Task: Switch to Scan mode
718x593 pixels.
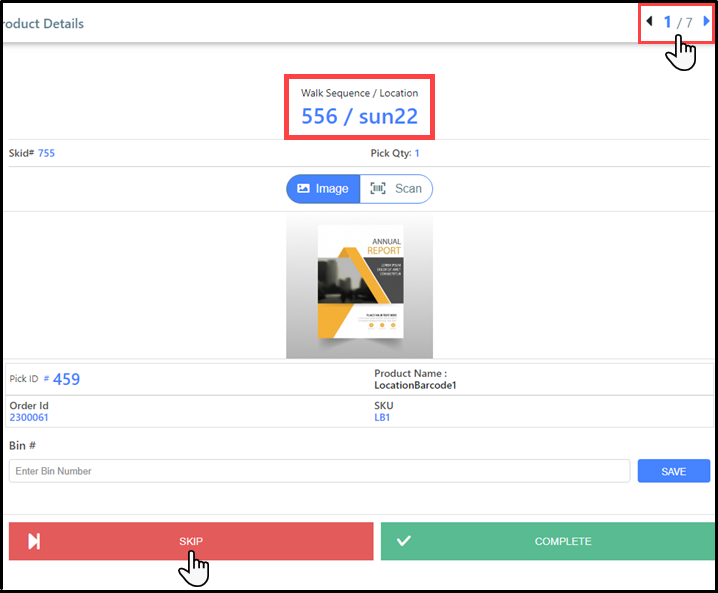Action: pyautogui.click(x=397, y=189)
